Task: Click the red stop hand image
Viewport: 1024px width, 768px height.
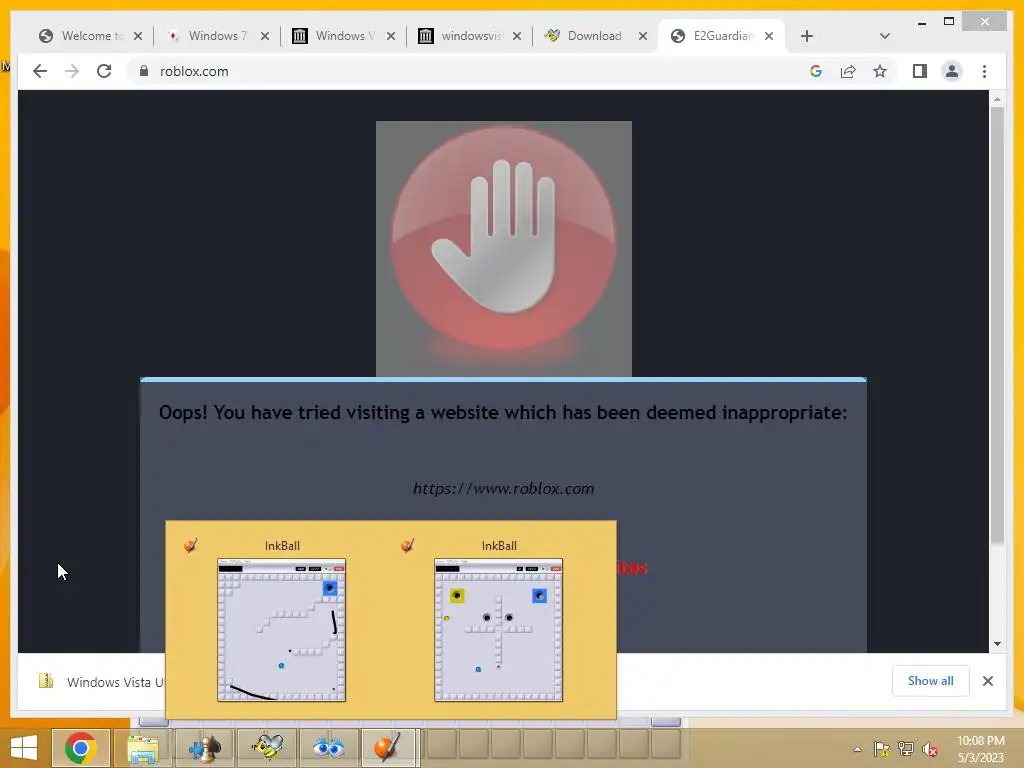Action: [x=504, y=249]
